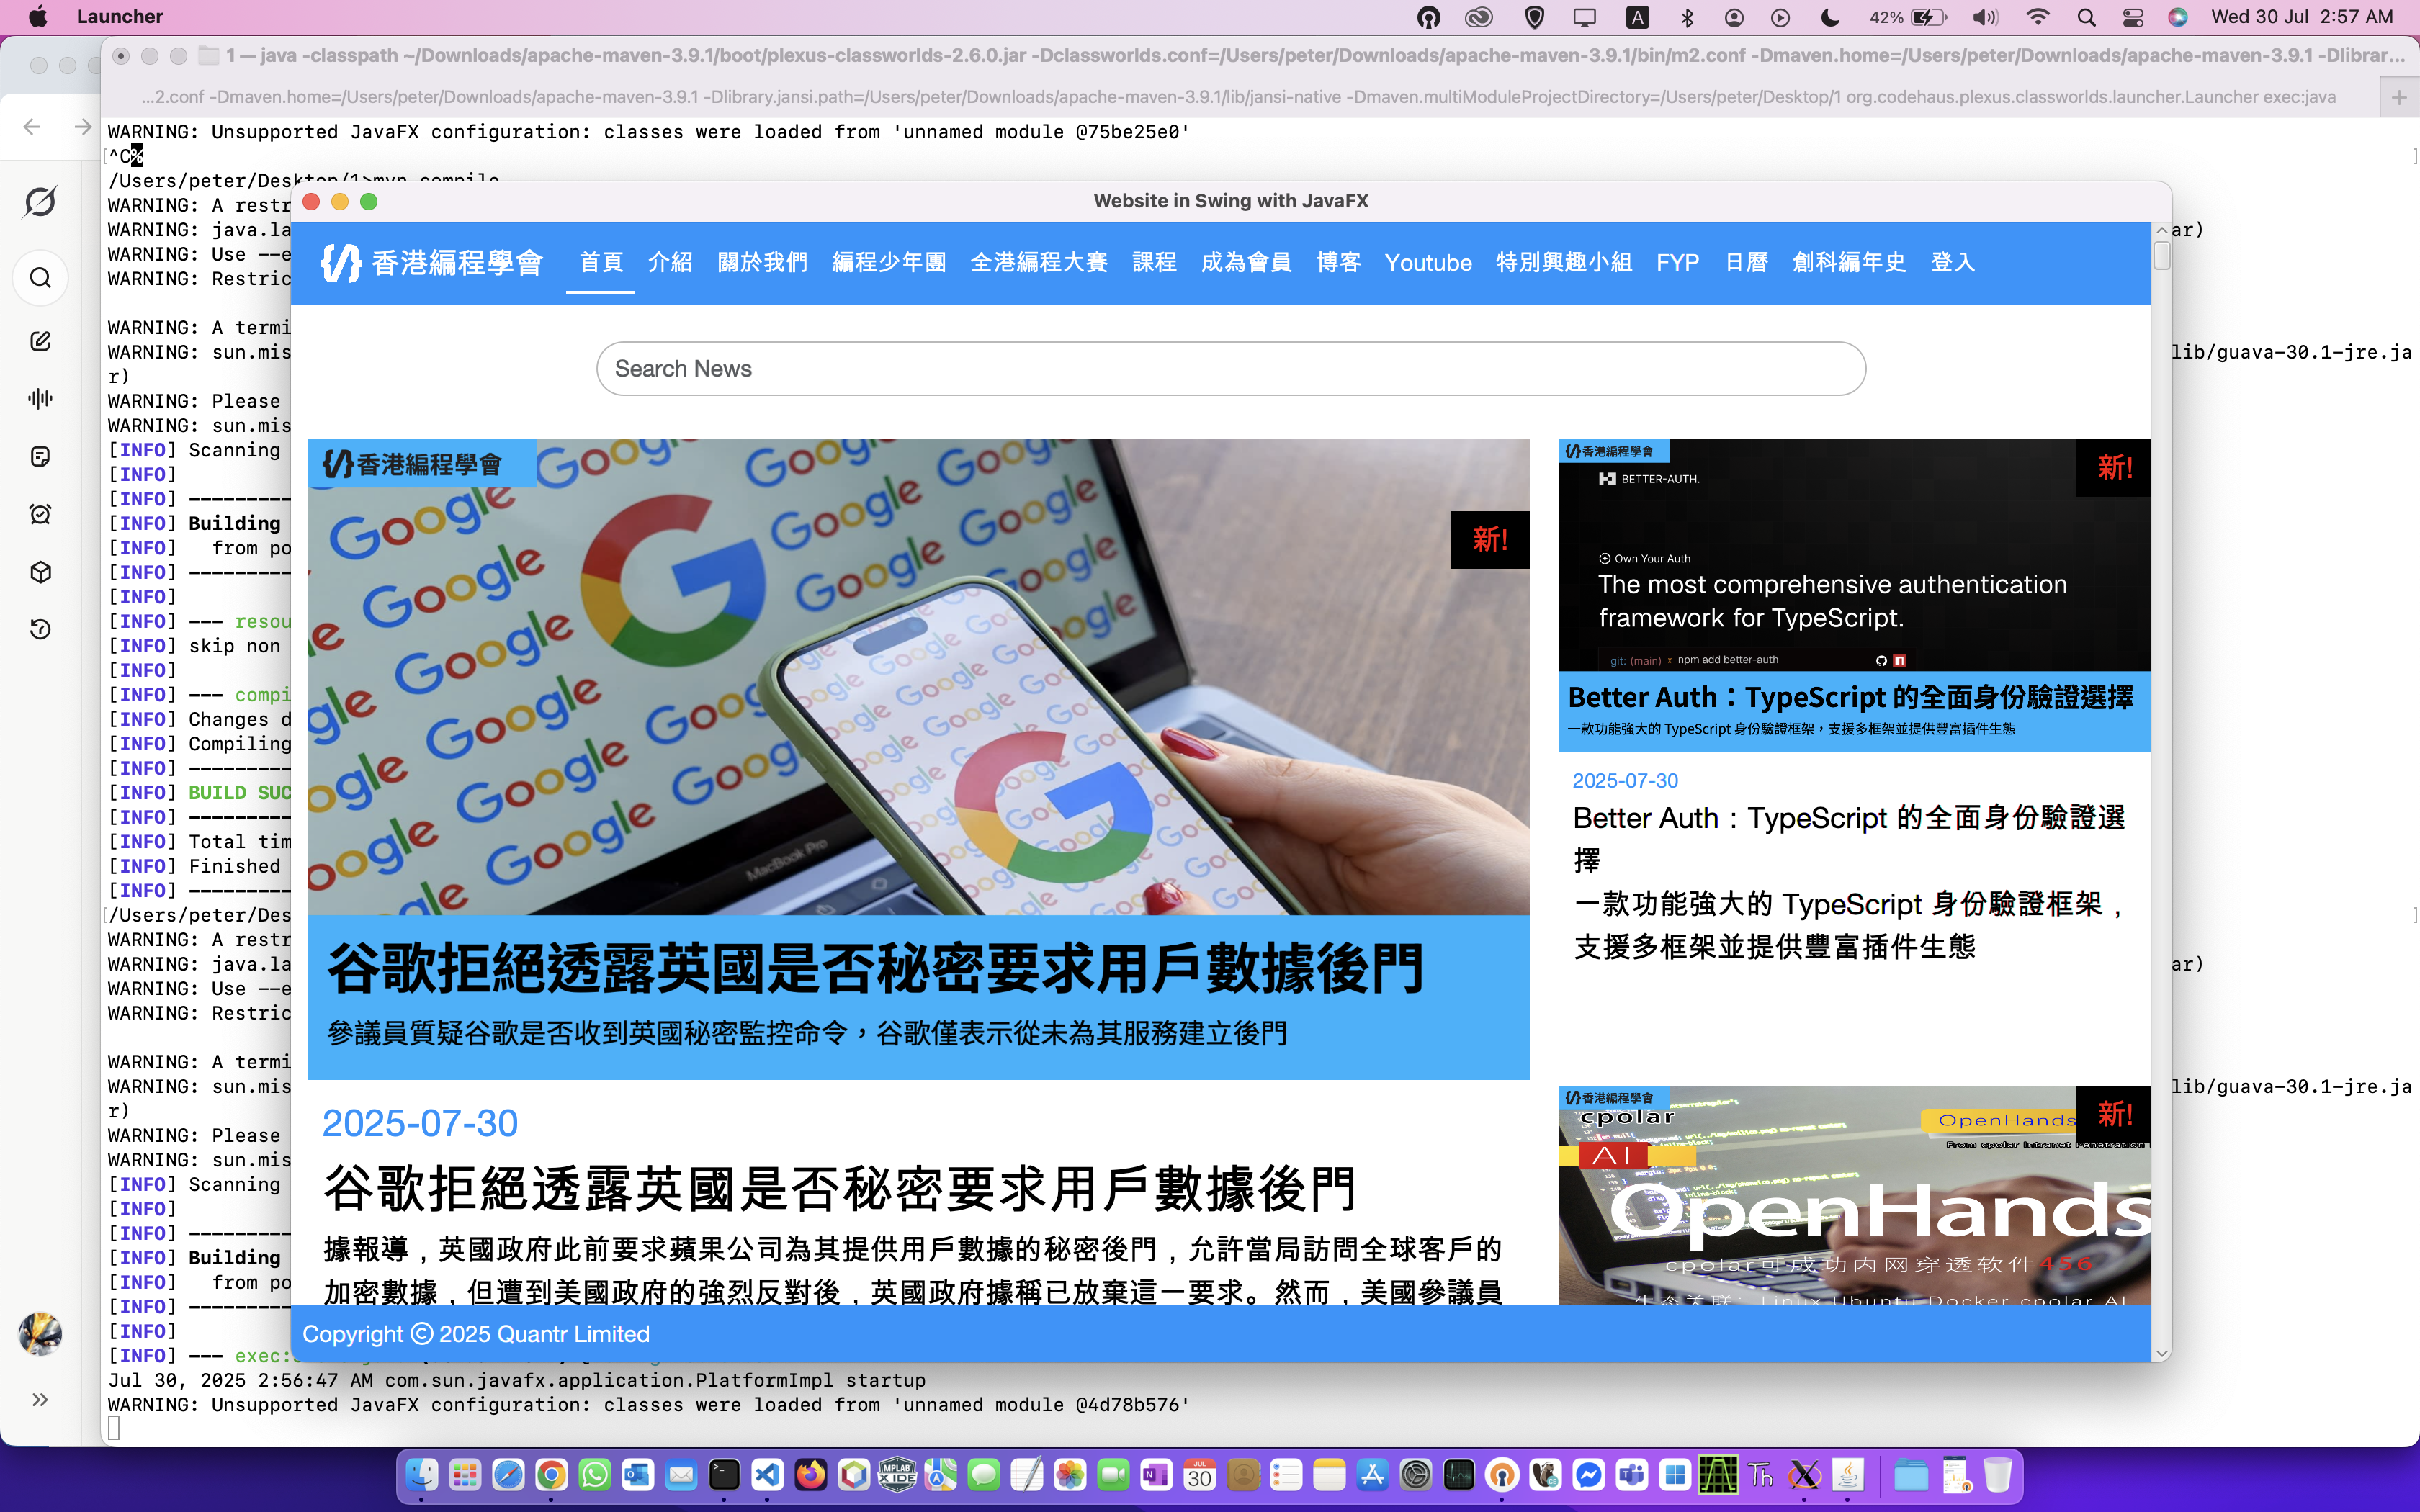Image resolution: width=2420 pixels, height=1512 pixels.
Task: Open Siri from the menu bar
Action: click(x=2178, y=17)
